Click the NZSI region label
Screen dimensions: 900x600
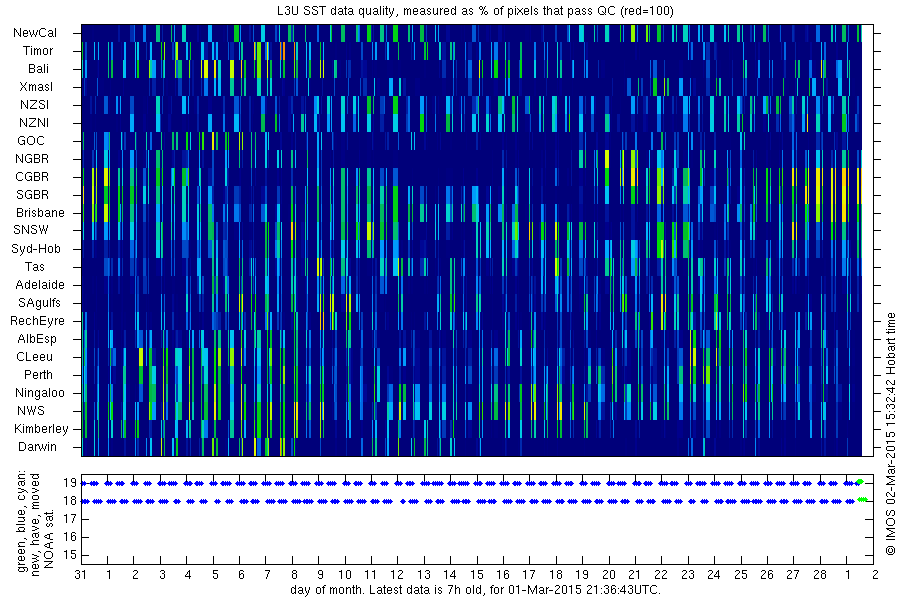click(34, 104)
